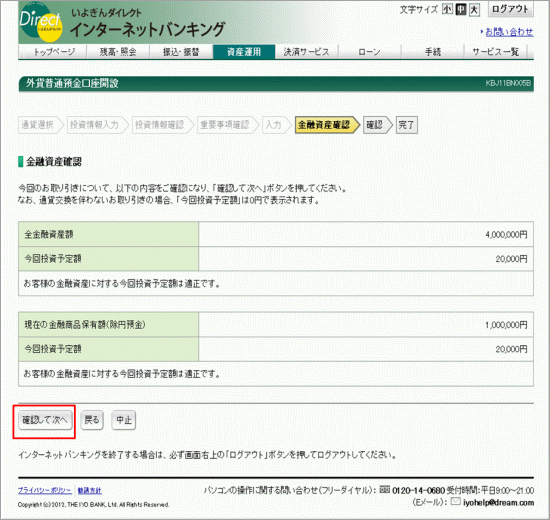Image resolution: width=550 pixels, height=520 pixels.
Task: Click the 1,000,000円 holdings value
Action: click(506, 325)
